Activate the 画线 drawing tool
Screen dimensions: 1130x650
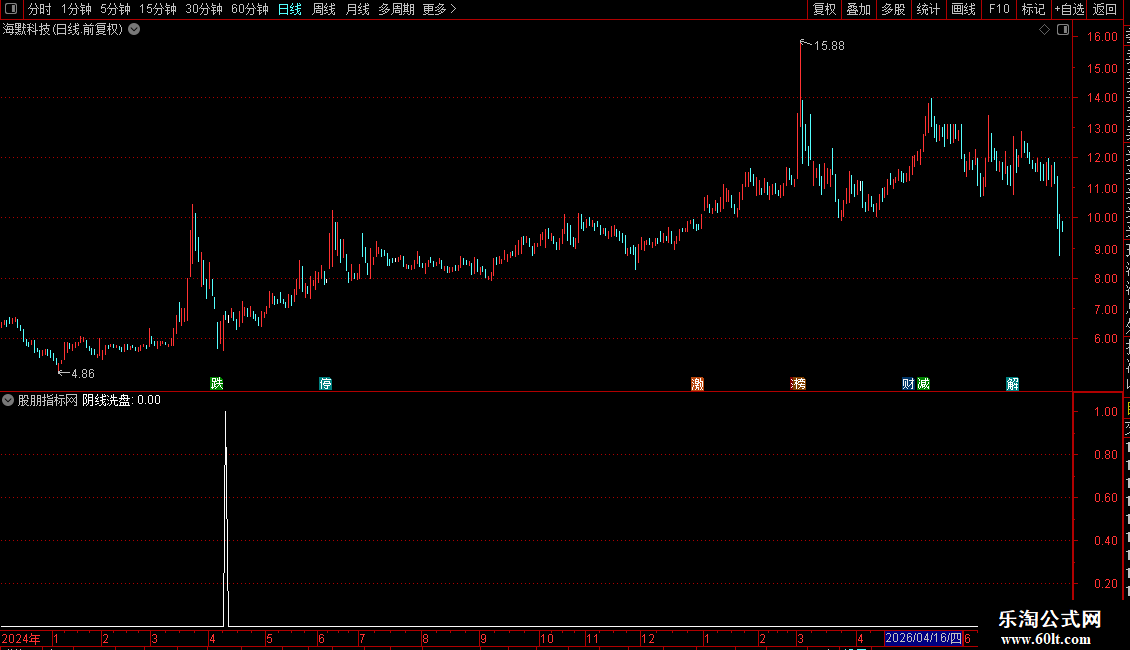click(x=964, y=9)
